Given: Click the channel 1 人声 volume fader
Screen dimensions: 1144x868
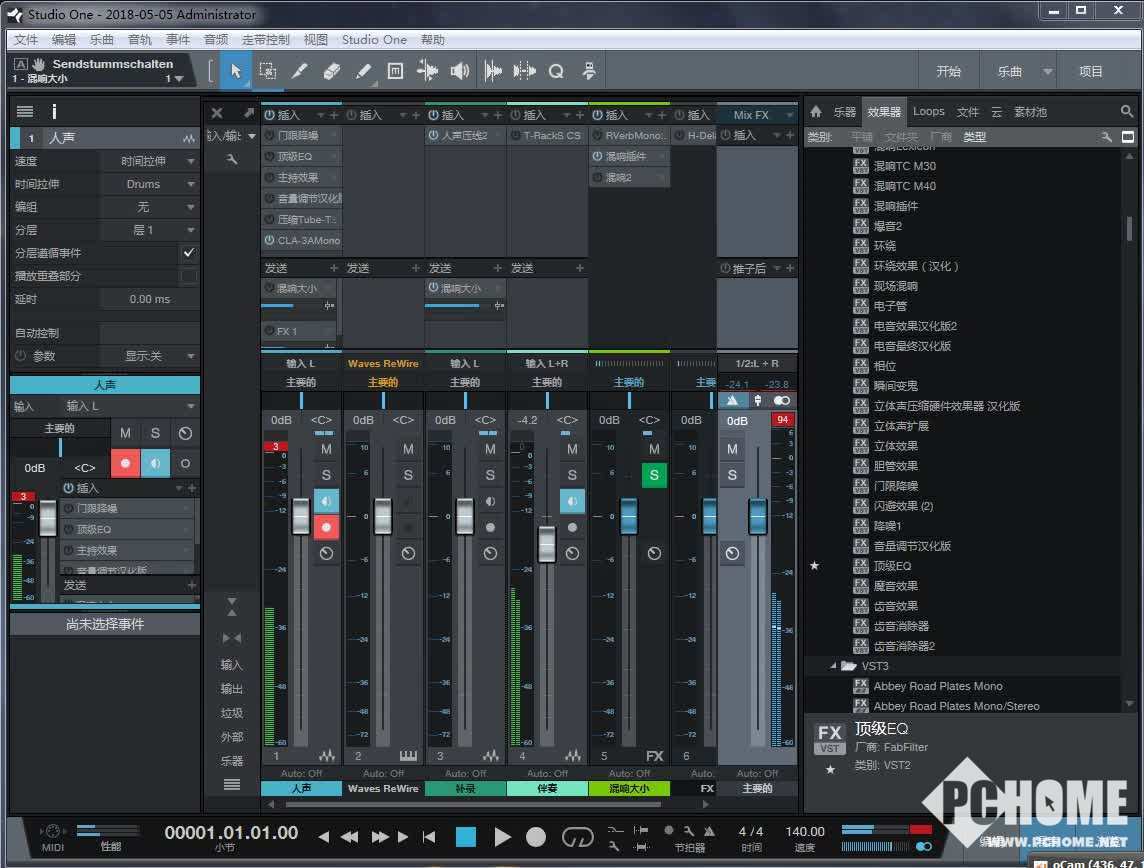Looking at the screenshot, I should (x=301, y=515).
